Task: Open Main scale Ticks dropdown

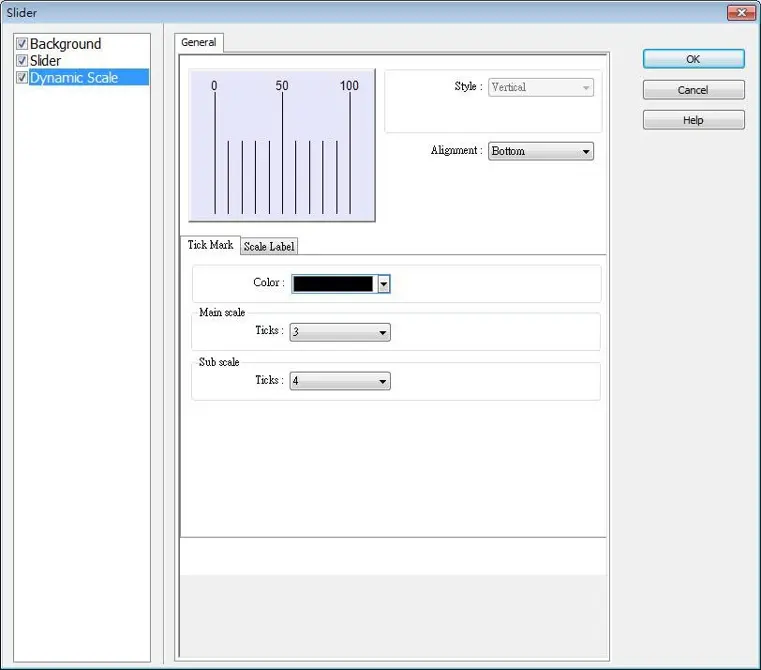Action: (340, 332)
